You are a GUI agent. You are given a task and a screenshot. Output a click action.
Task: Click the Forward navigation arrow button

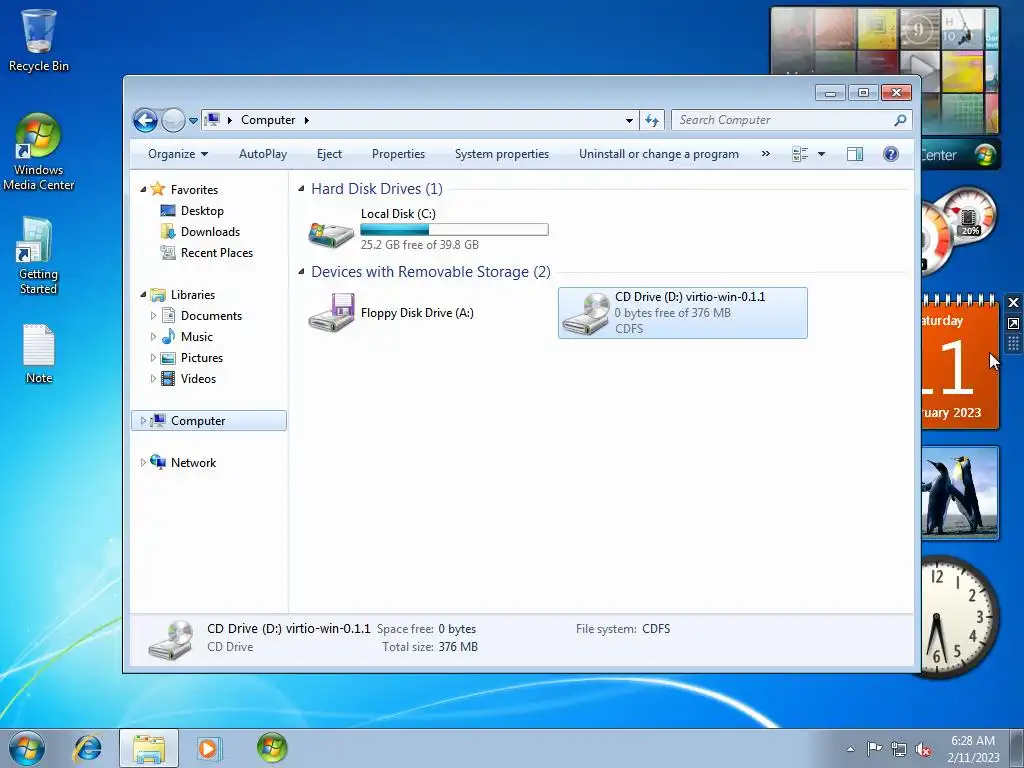pos(173,120)
